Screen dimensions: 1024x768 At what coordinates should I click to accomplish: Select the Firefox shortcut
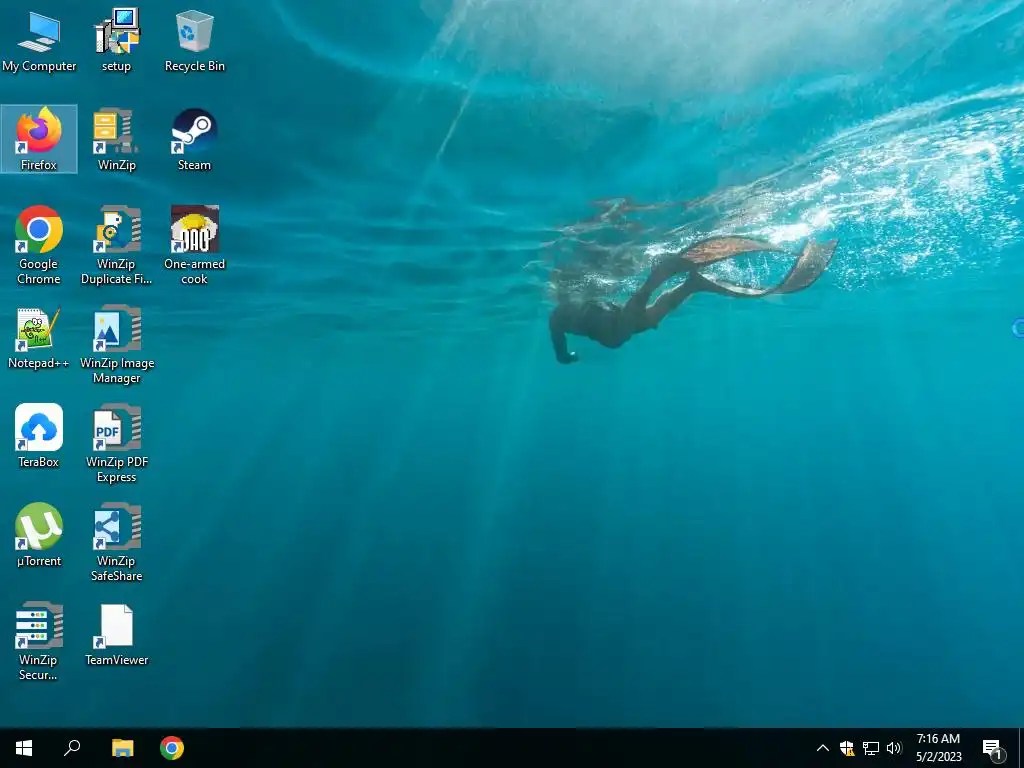click(x=39, y=138)
